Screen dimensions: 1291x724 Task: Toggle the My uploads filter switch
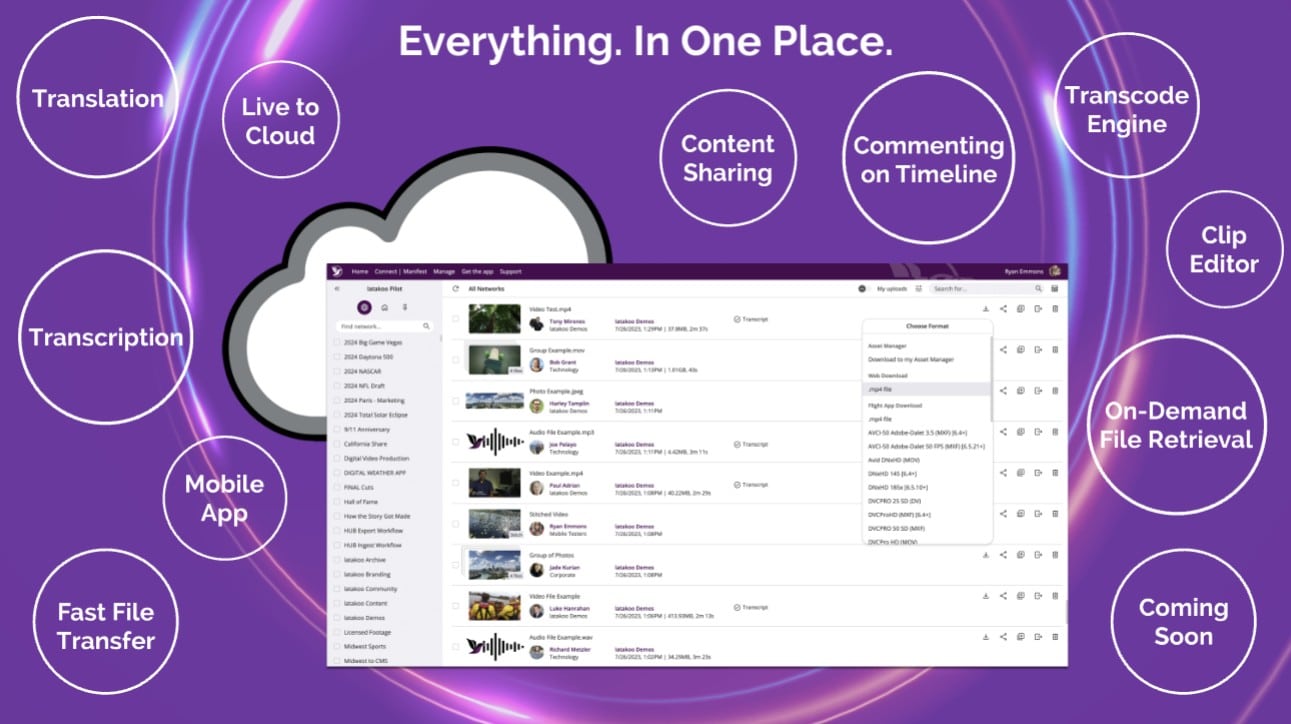(x=862, y=289)
